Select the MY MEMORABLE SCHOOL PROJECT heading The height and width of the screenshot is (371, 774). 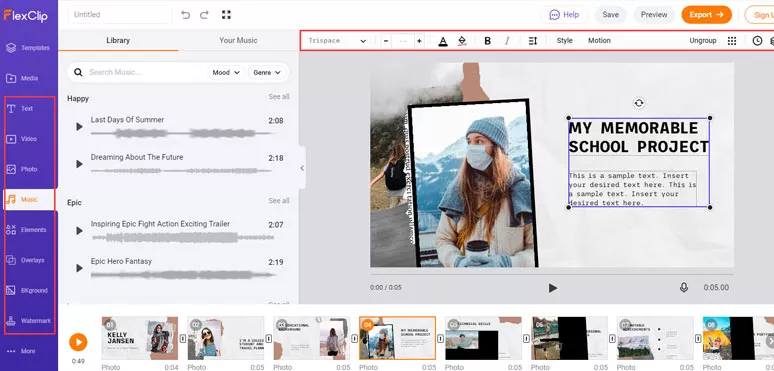[x=639, y=137]
